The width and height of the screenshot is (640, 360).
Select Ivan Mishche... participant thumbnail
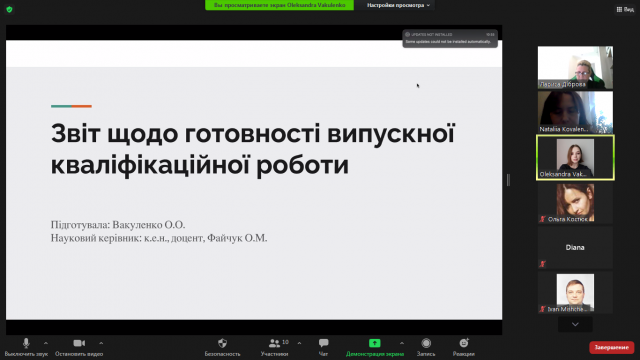click(575, 293)
